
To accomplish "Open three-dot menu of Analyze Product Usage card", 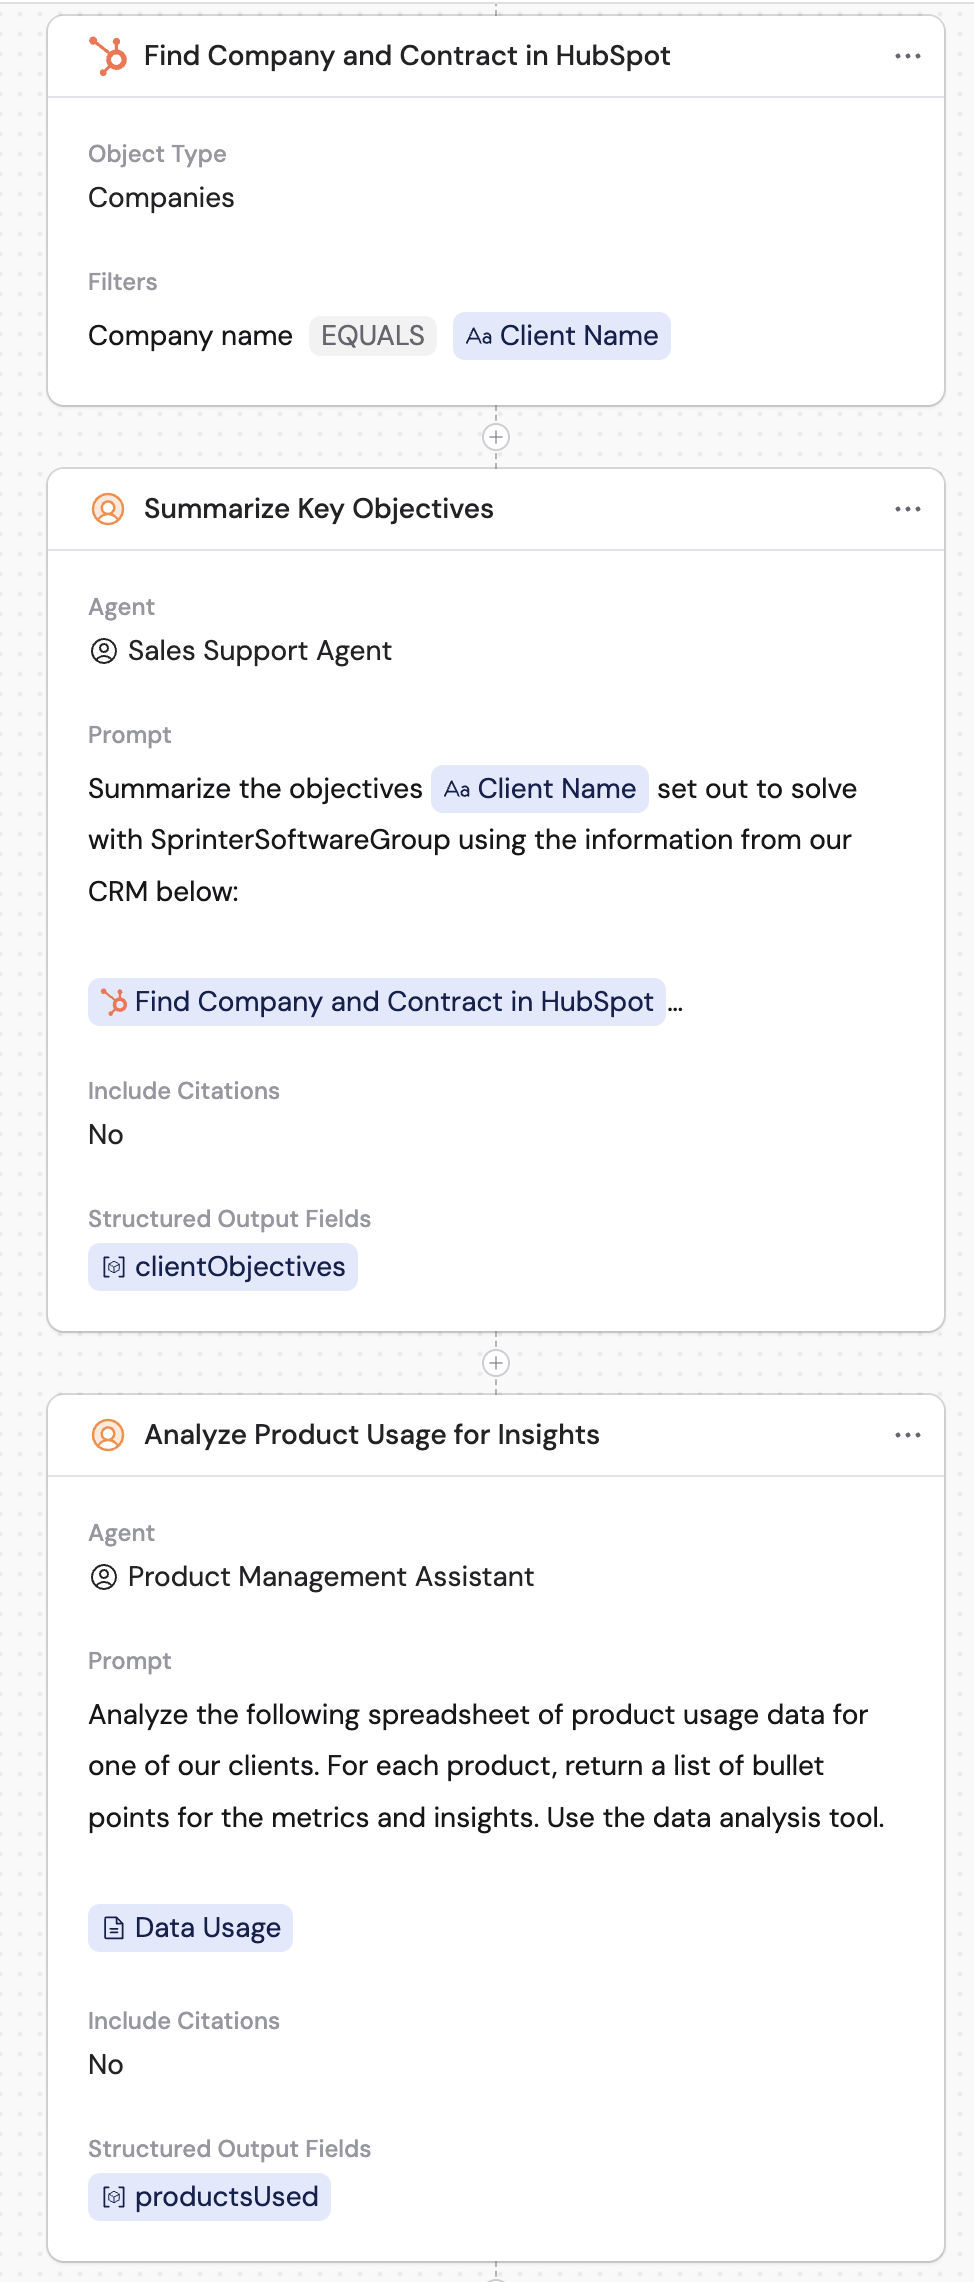I will [908, 1435].
